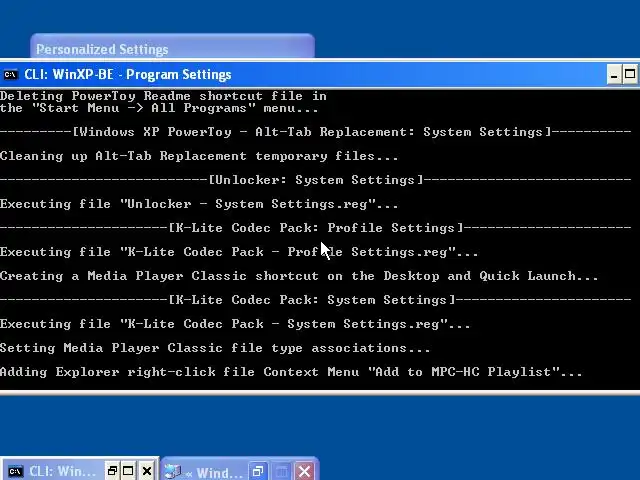This screenshot has width=640, height=480.
Task: Click "Setting Media Player Classic file type associations..." line
Action: (x=215, y=348)
